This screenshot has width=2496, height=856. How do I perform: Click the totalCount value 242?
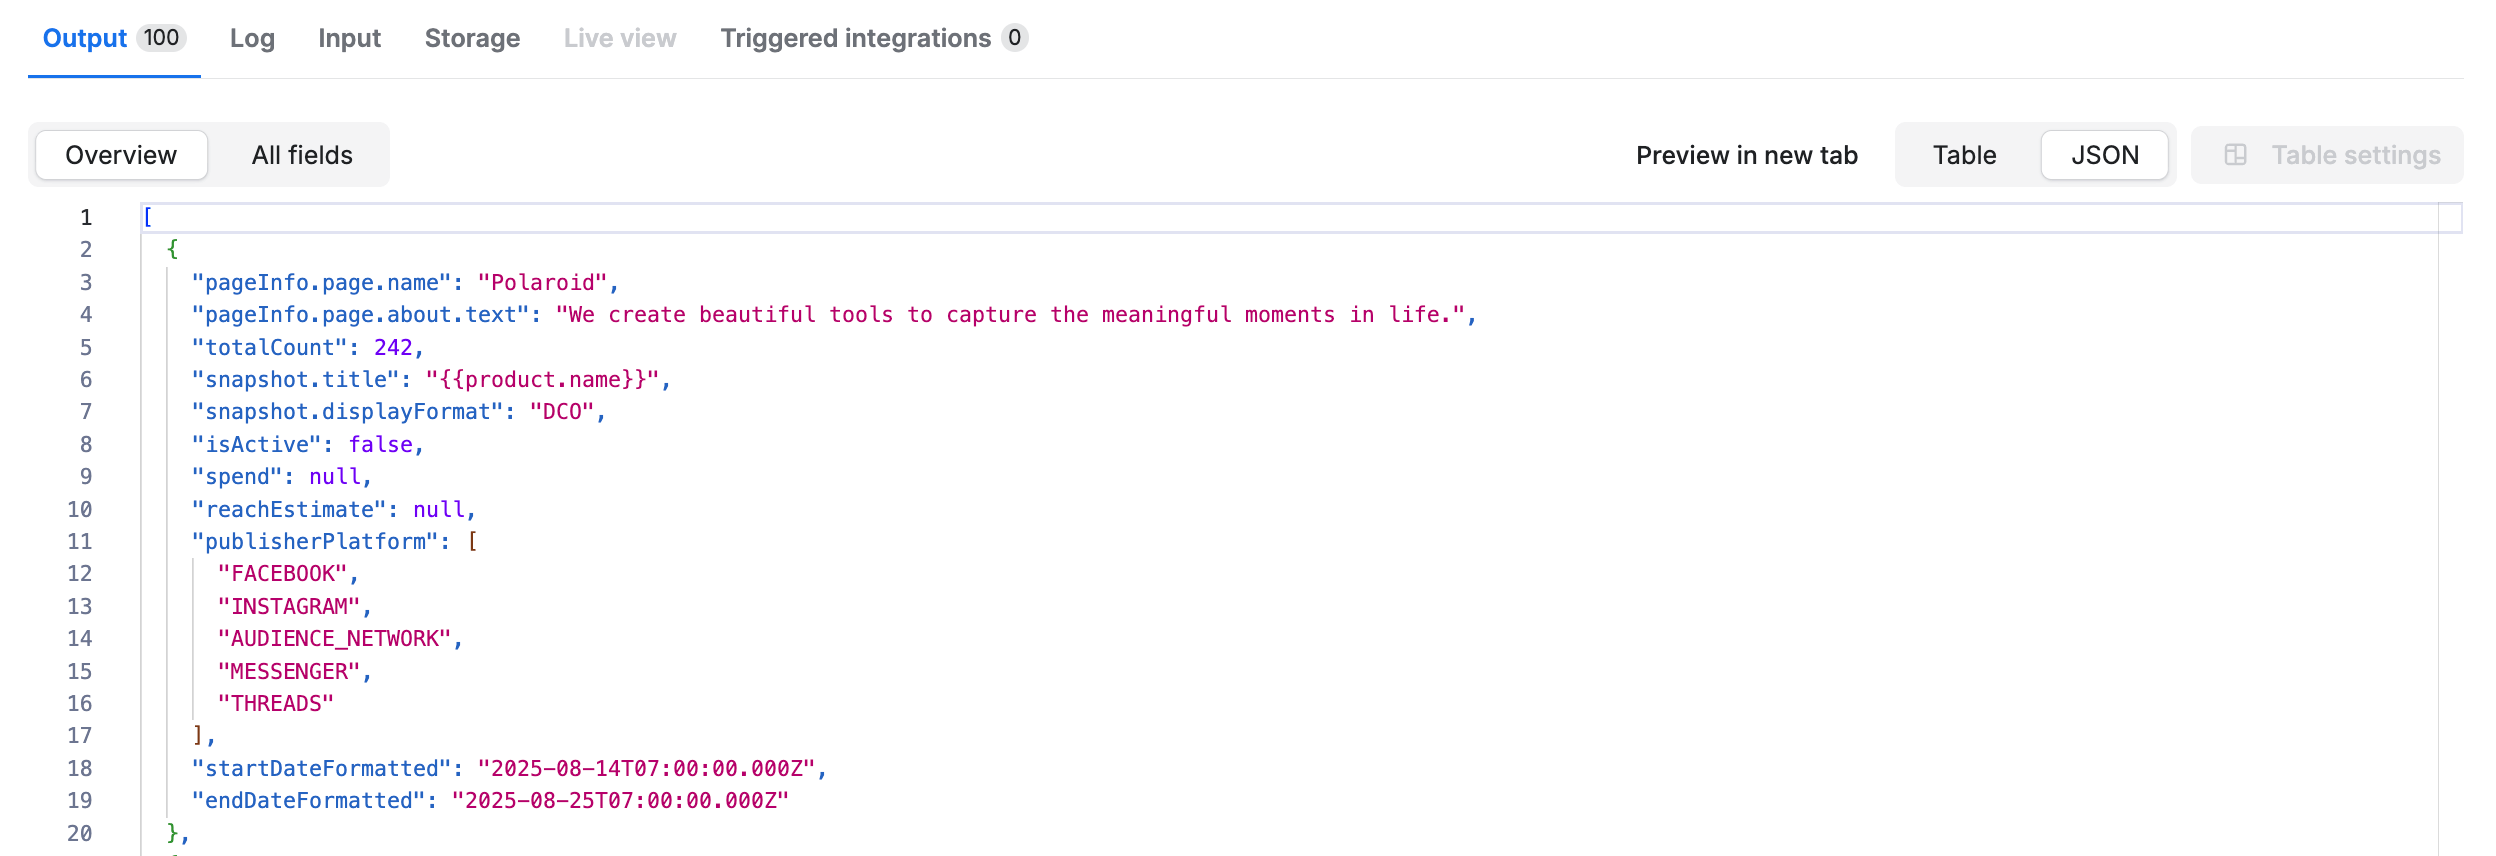click(393, 348)
